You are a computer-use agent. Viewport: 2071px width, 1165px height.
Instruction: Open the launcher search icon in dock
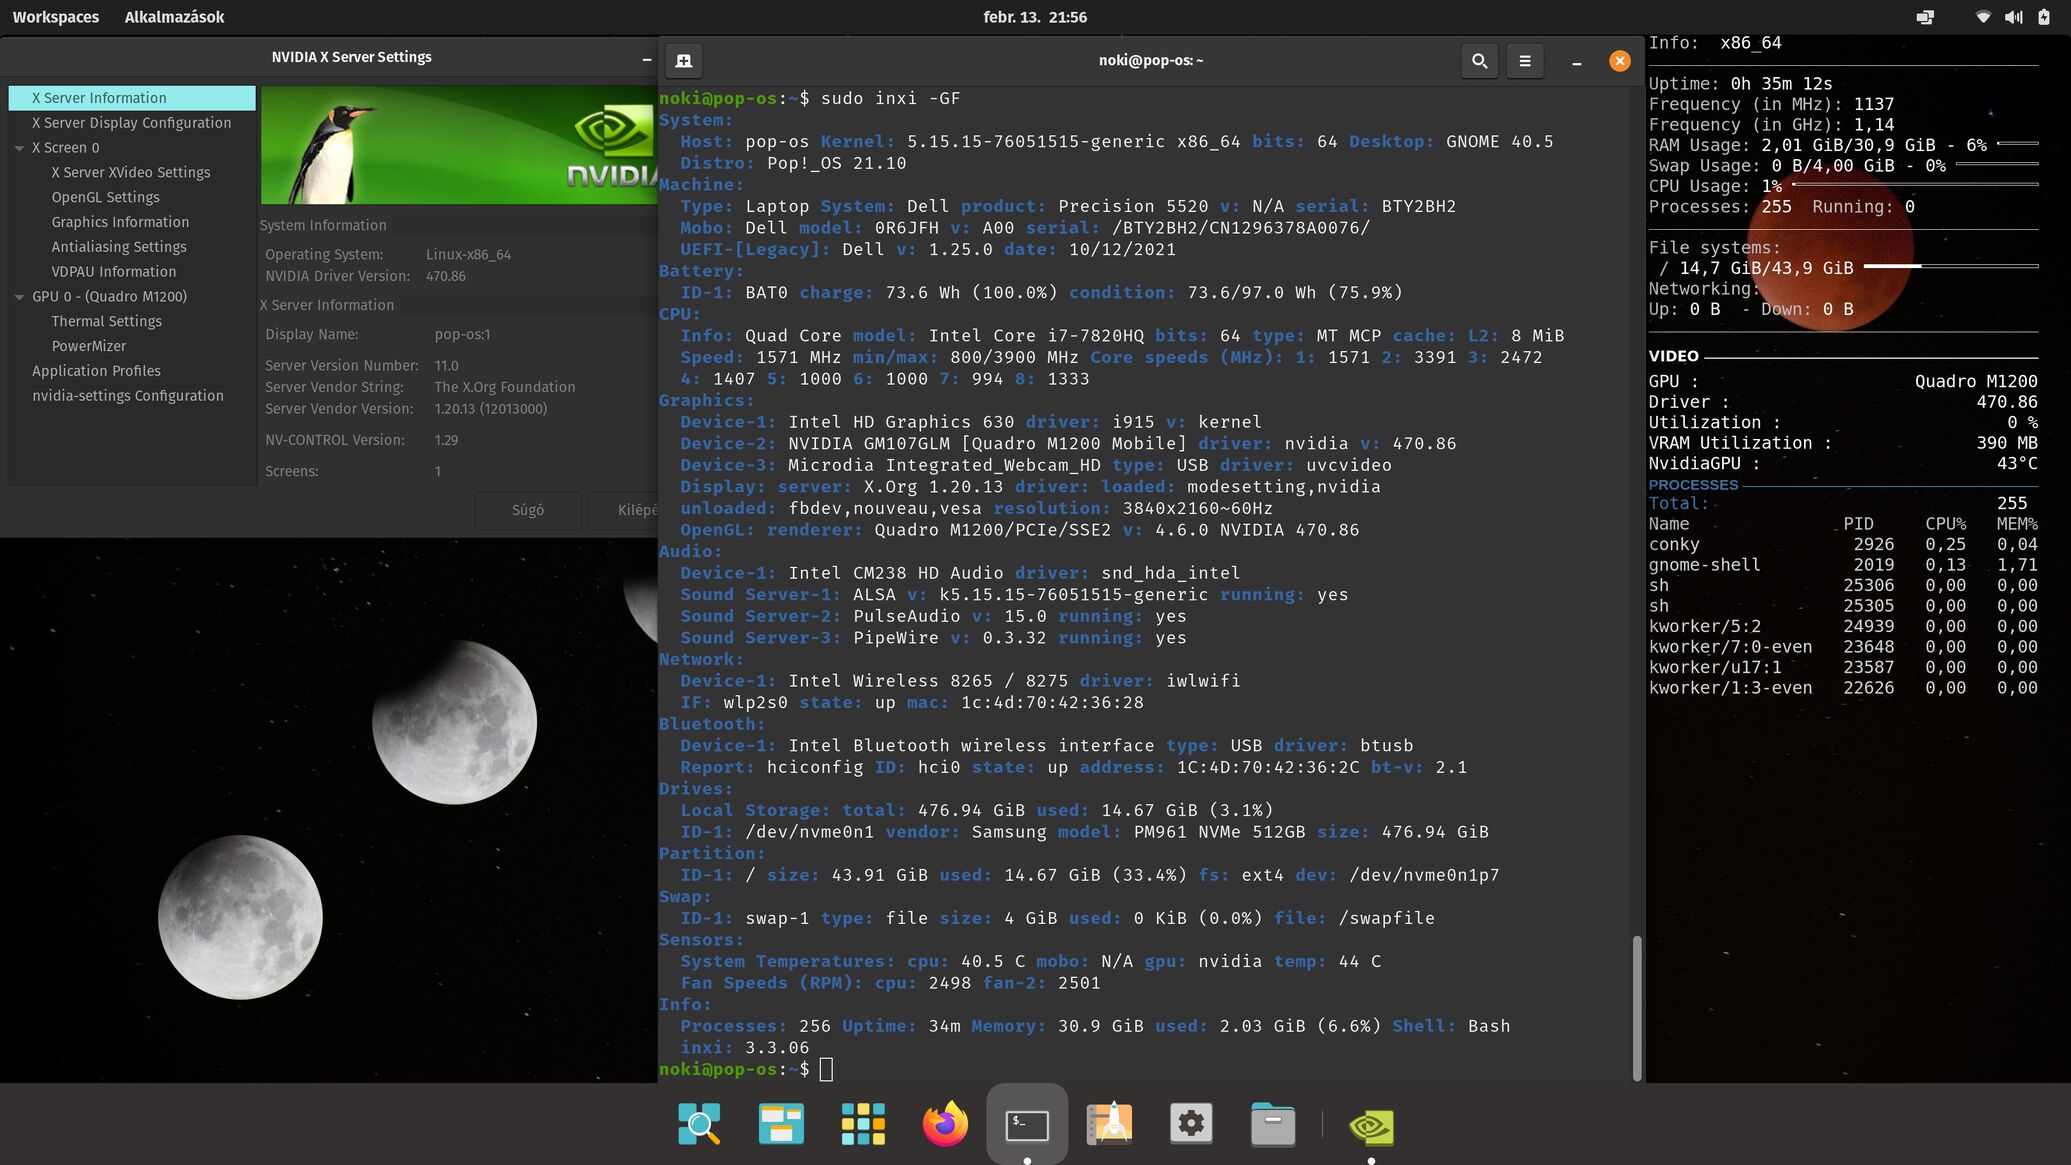[x=699, y=1124]
